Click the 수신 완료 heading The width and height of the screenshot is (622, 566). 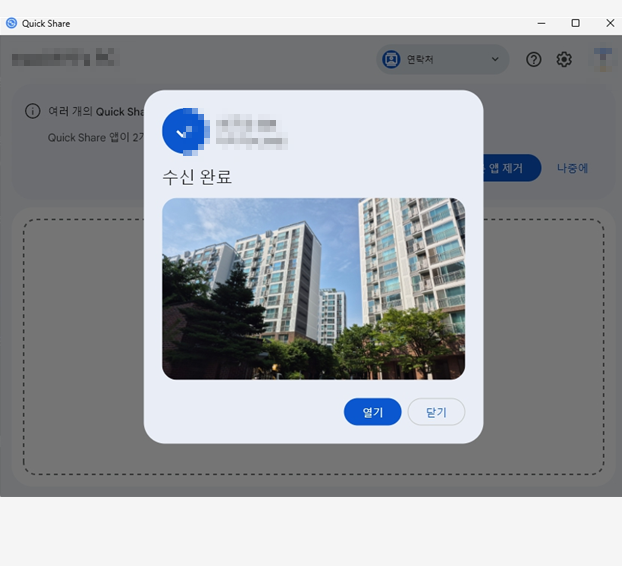pyautogui.click(x=197, y=177)
